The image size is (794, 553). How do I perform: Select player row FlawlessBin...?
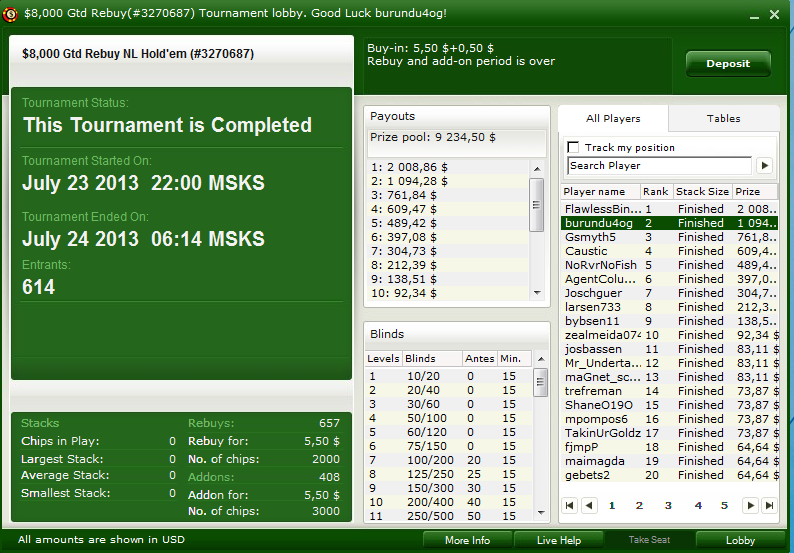point(669,209)
